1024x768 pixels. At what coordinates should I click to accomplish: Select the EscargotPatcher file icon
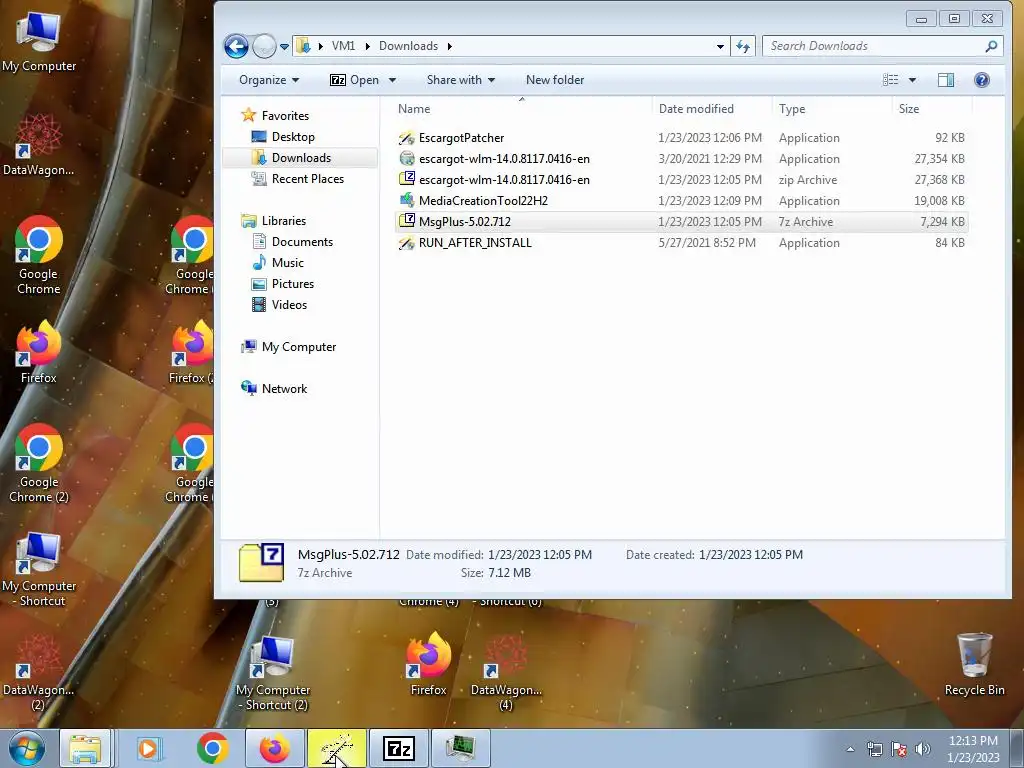coord(407,138)
